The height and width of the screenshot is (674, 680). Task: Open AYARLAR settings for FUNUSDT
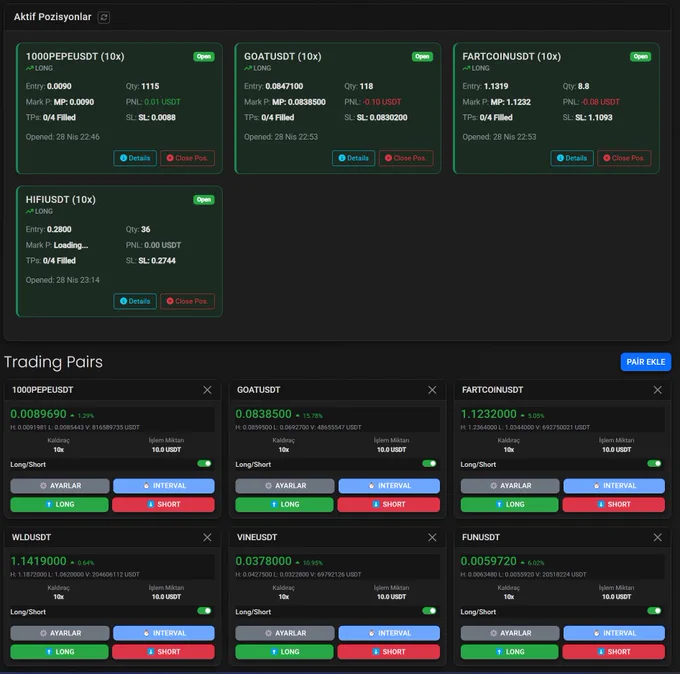click(510, 633)
